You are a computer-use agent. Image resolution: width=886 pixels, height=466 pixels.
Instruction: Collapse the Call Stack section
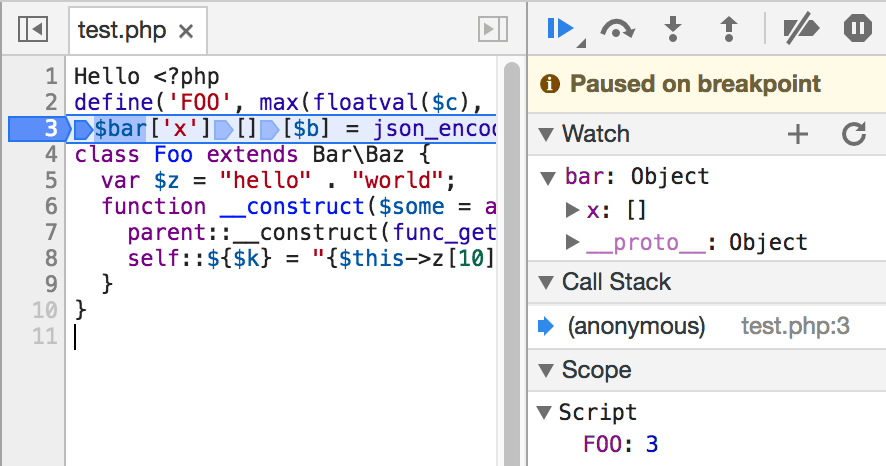(546, 282)
